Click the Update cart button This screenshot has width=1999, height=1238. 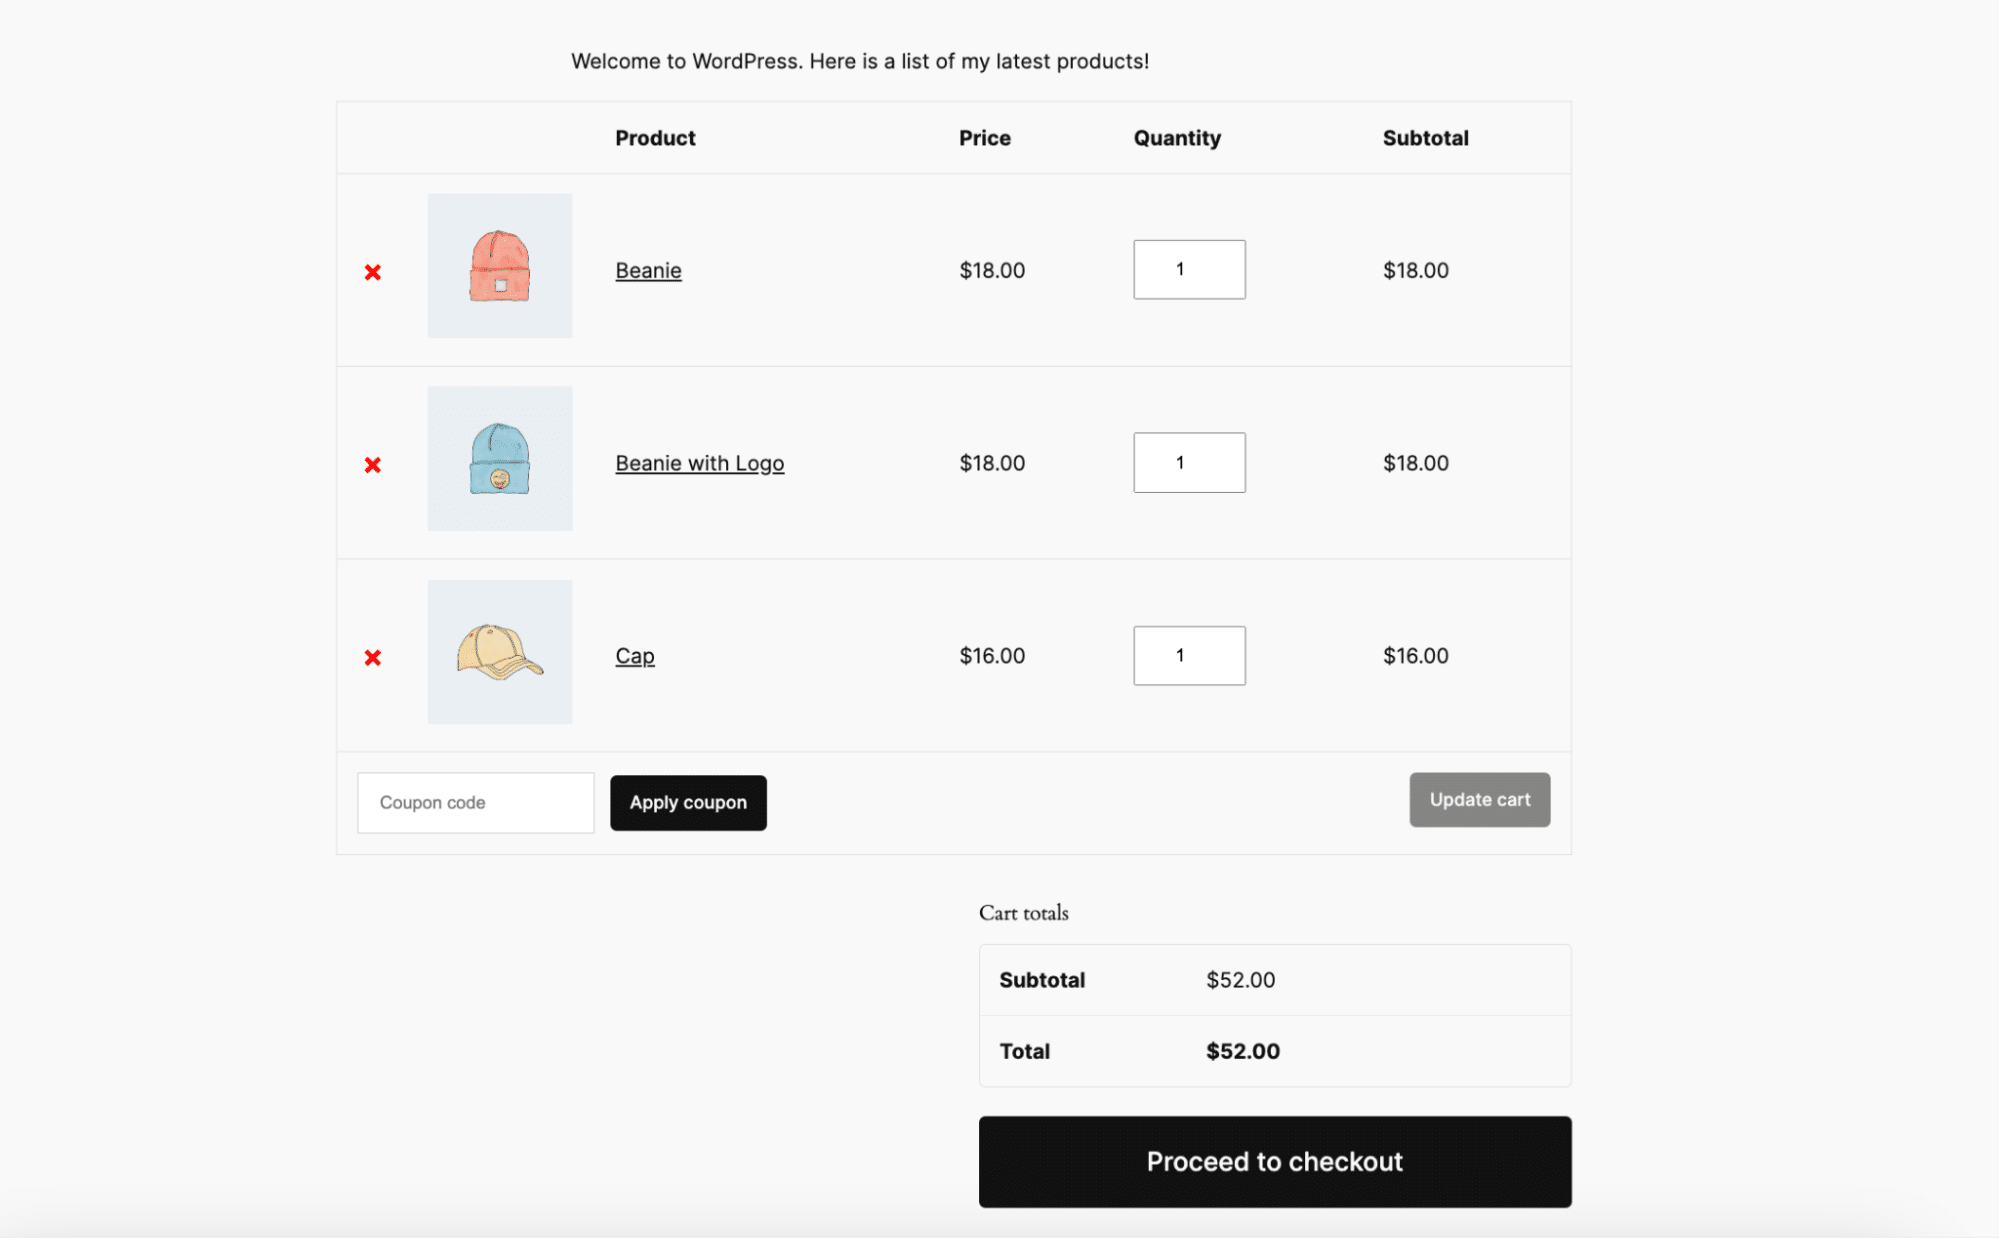pos(1481,798)
